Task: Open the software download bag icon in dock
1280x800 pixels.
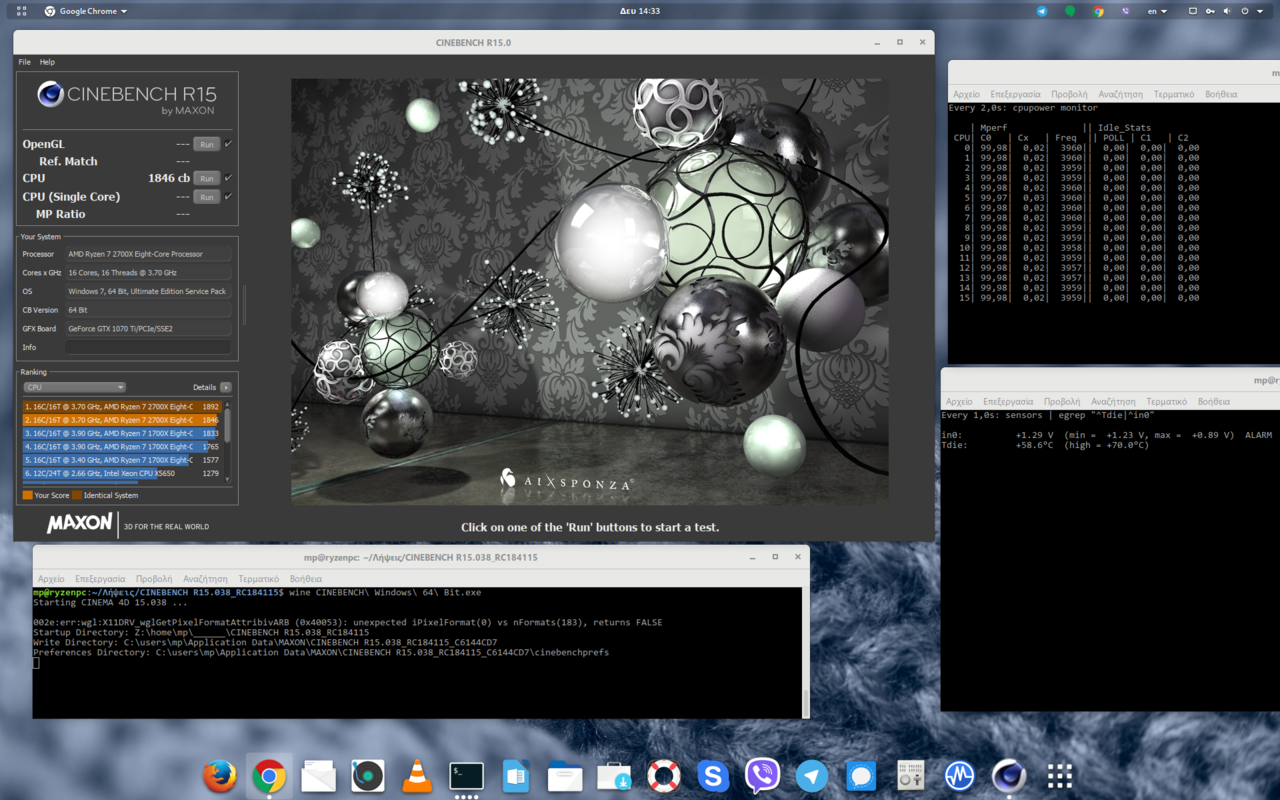Action: pyautogui.click(x=614, y=776)
